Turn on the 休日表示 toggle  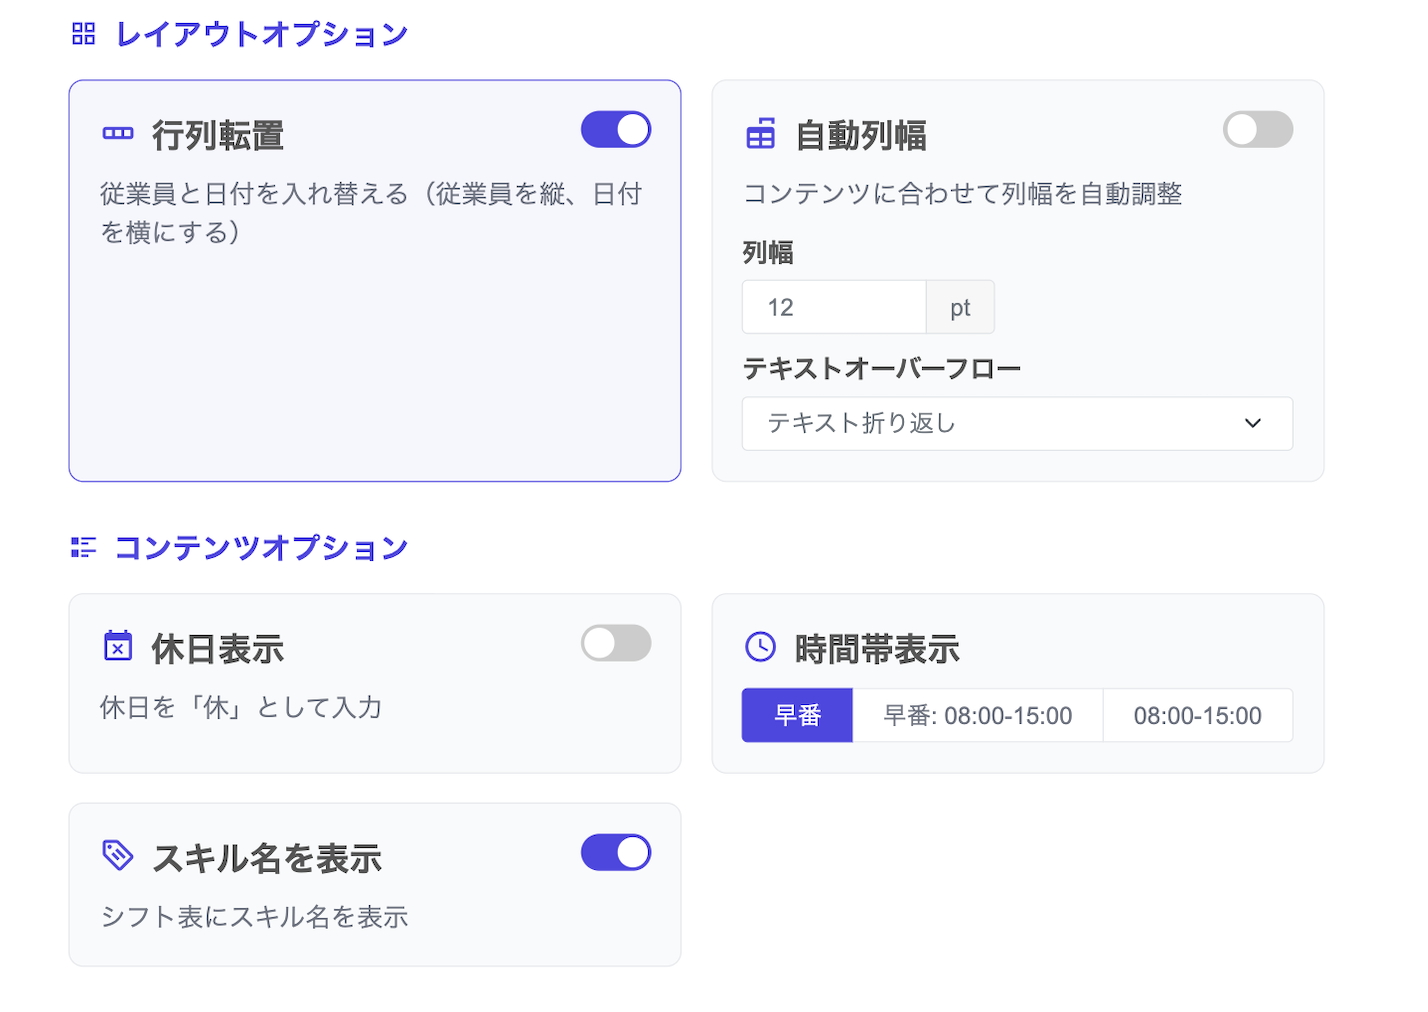pos(615,643)
